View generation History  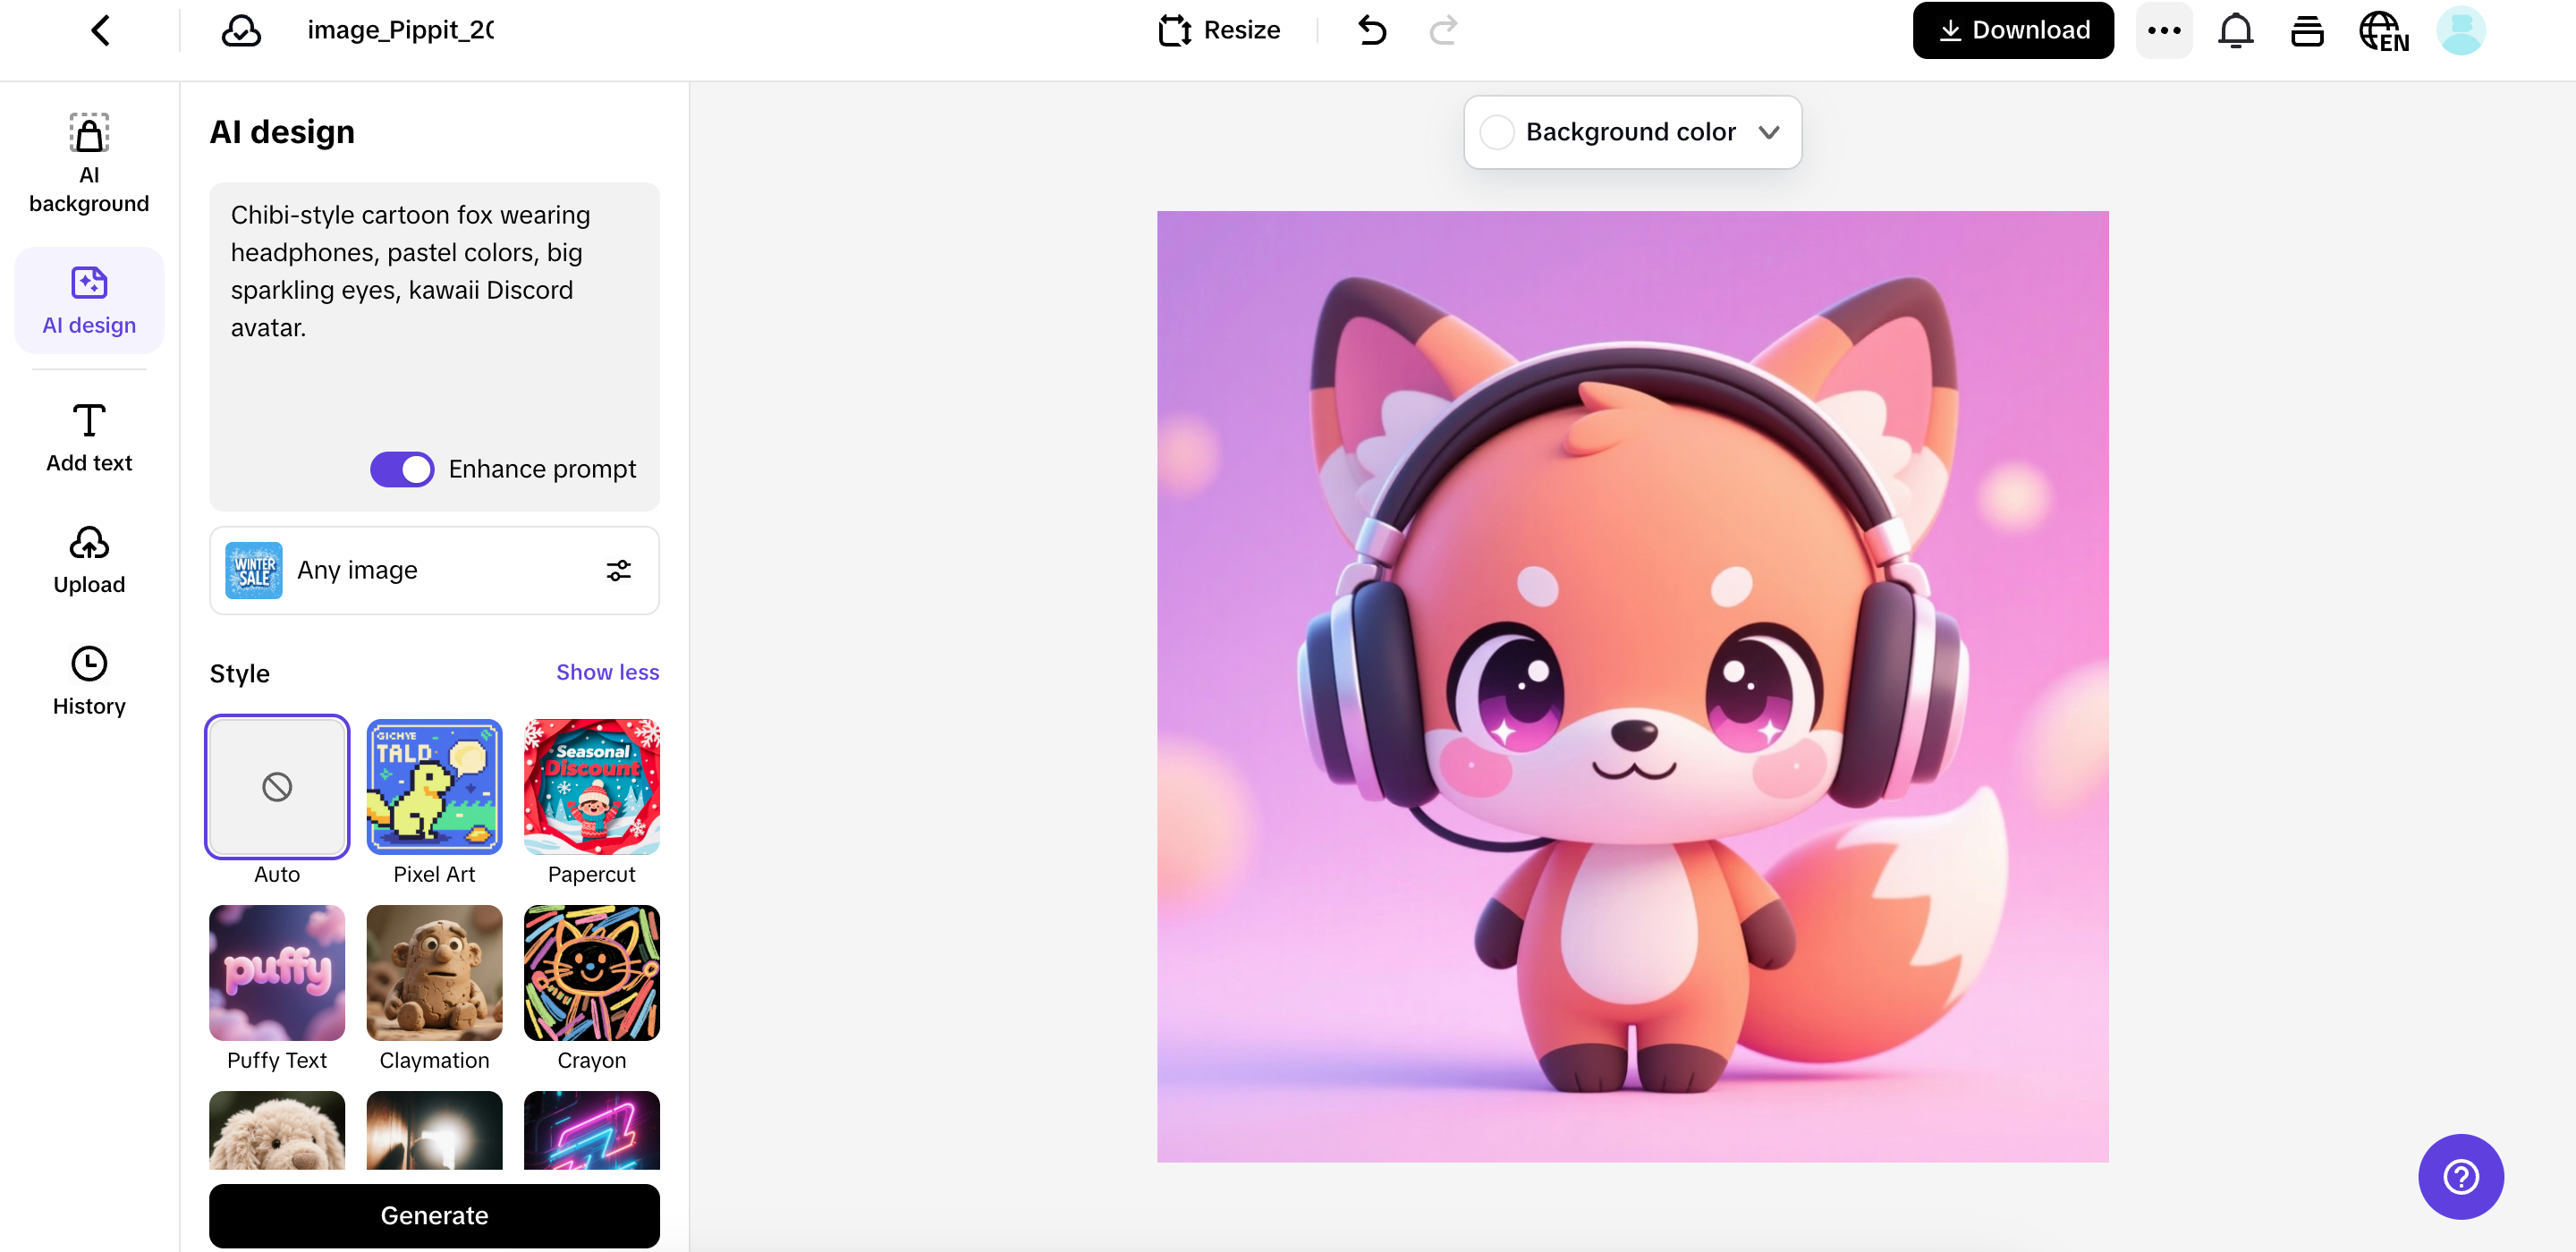[x=88, y=680]
